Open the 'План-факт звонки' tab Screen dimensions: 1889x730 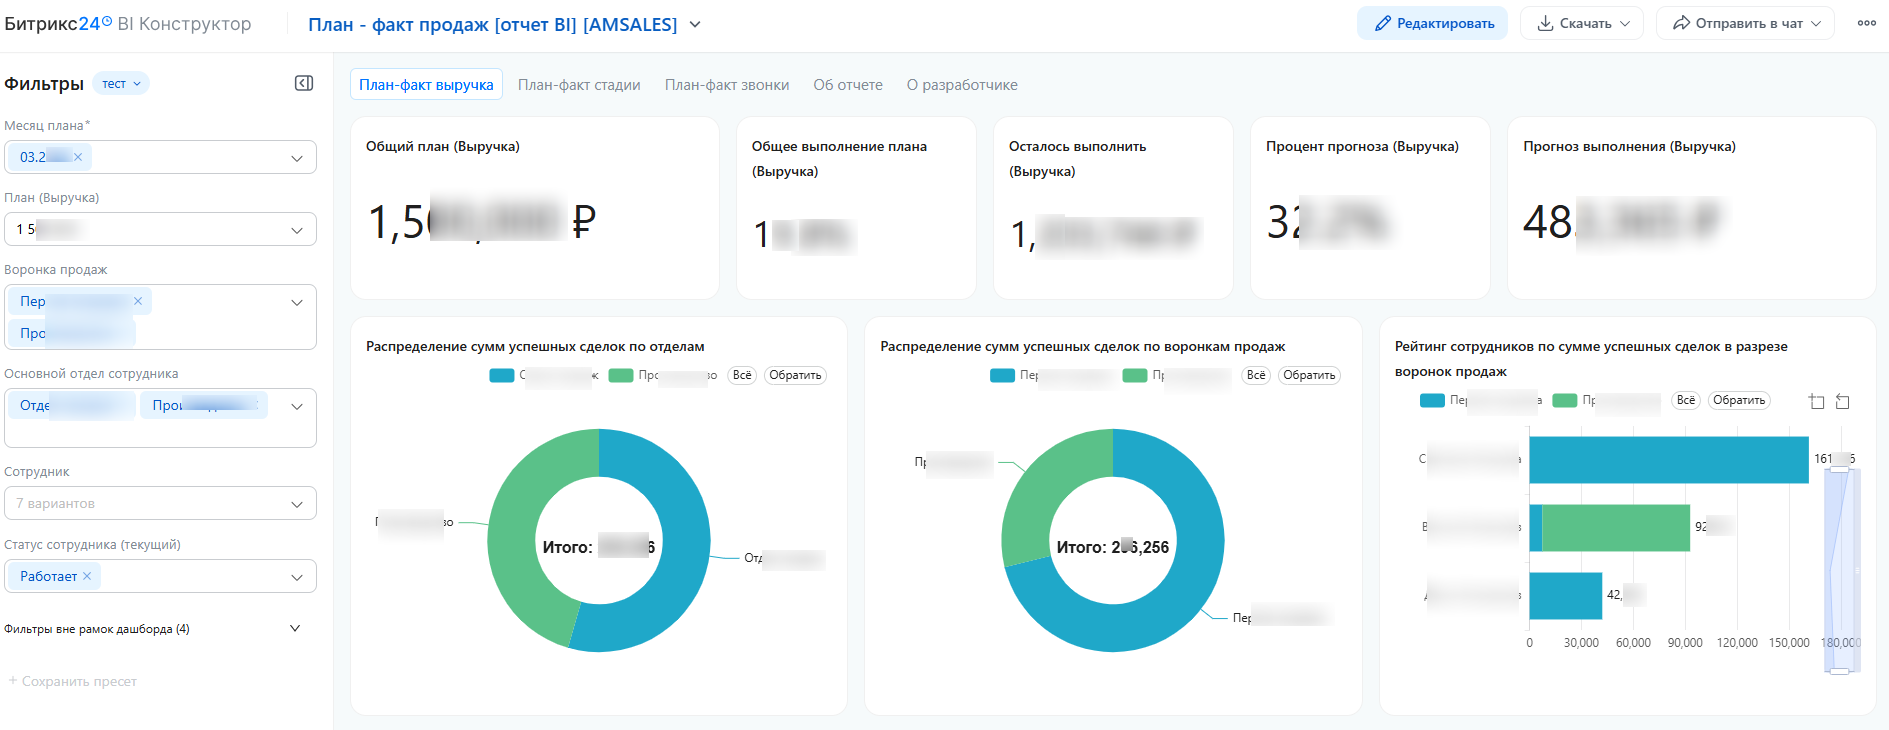point(727,85)
